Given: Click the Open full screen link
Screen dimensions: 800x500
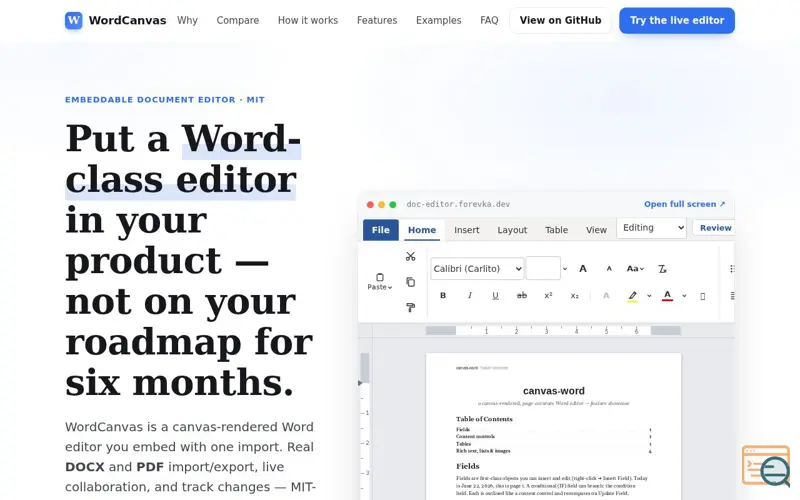Looking at the screenshot, I should click(x=684, y=204).
